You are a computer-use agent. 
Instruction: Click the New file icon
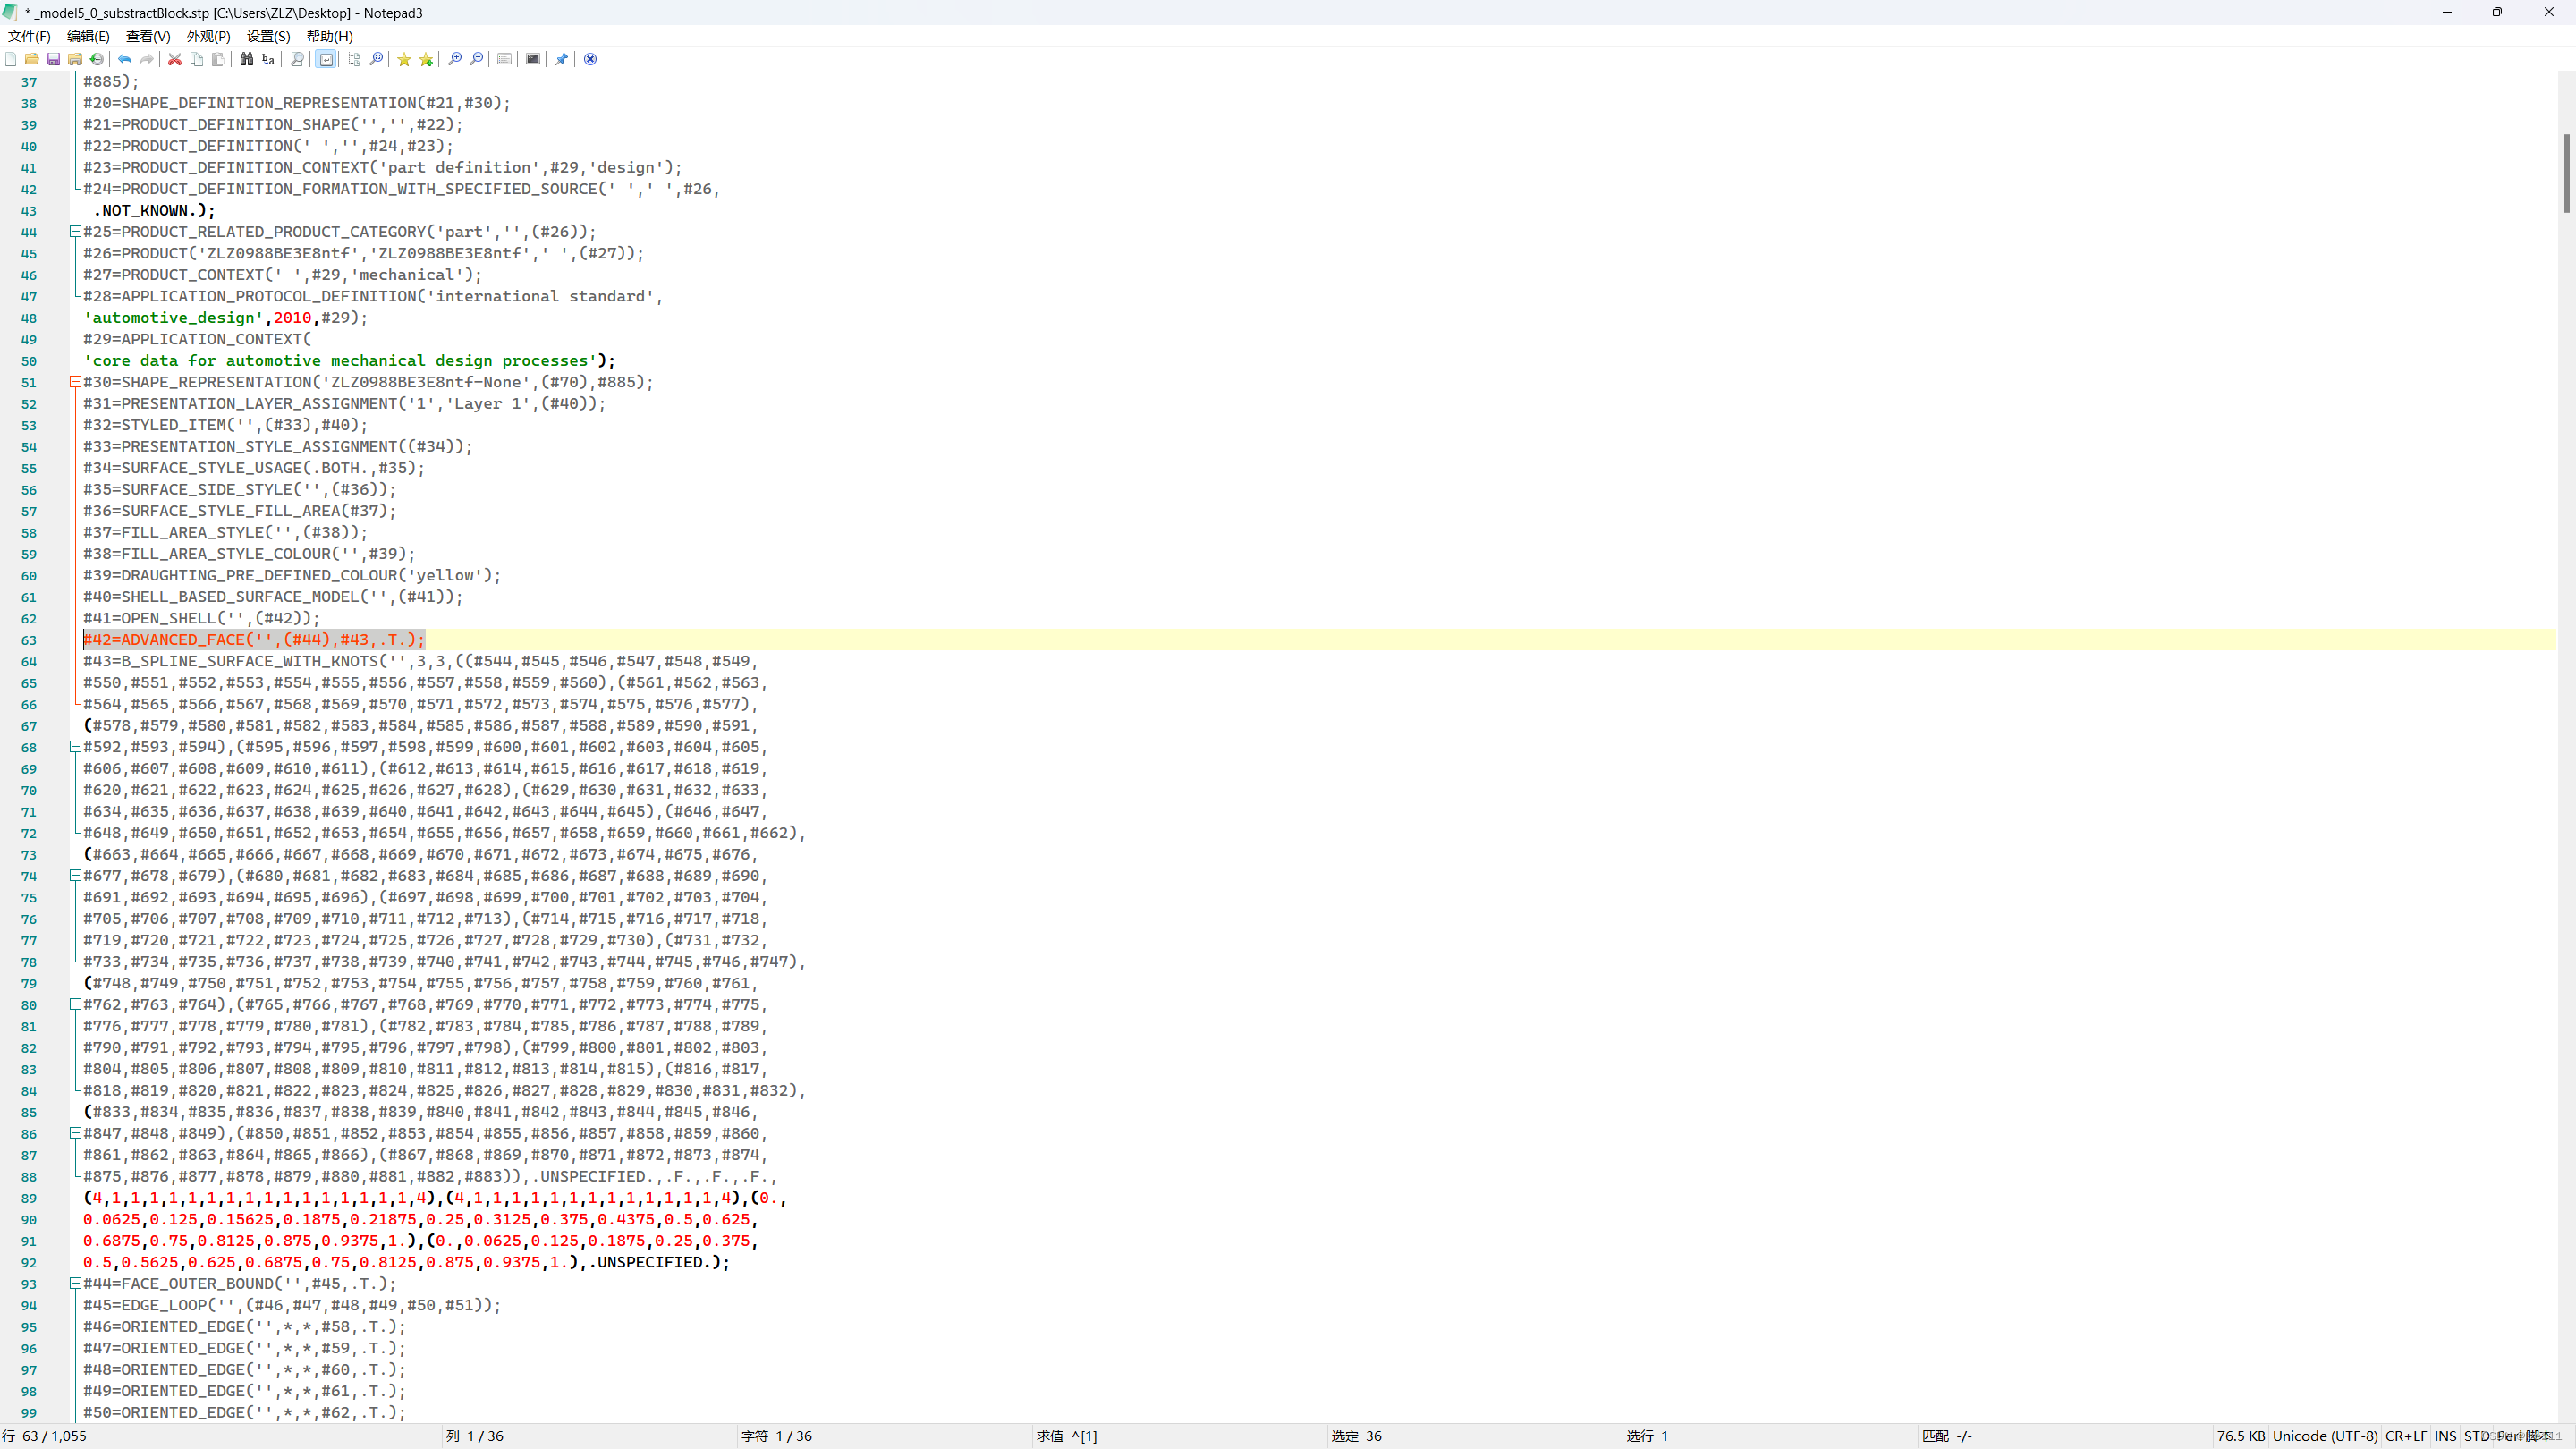[11, 59]
